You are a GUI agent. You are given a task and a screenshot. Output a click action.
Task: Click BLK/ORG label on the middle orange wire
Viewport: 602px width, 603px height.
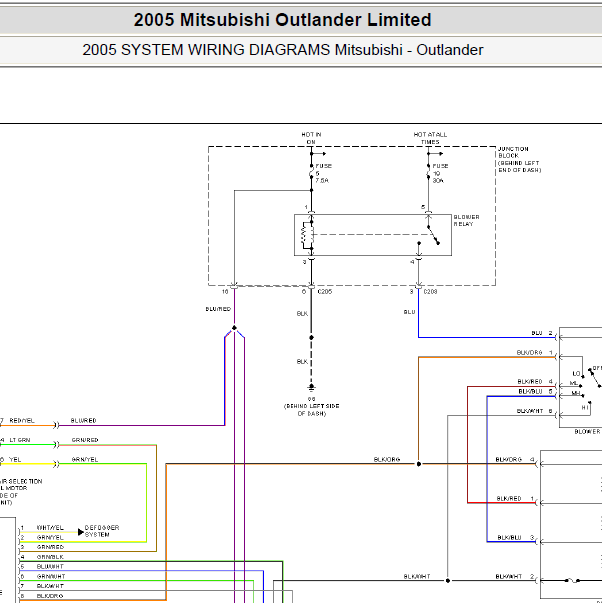(x=387, y=459)
